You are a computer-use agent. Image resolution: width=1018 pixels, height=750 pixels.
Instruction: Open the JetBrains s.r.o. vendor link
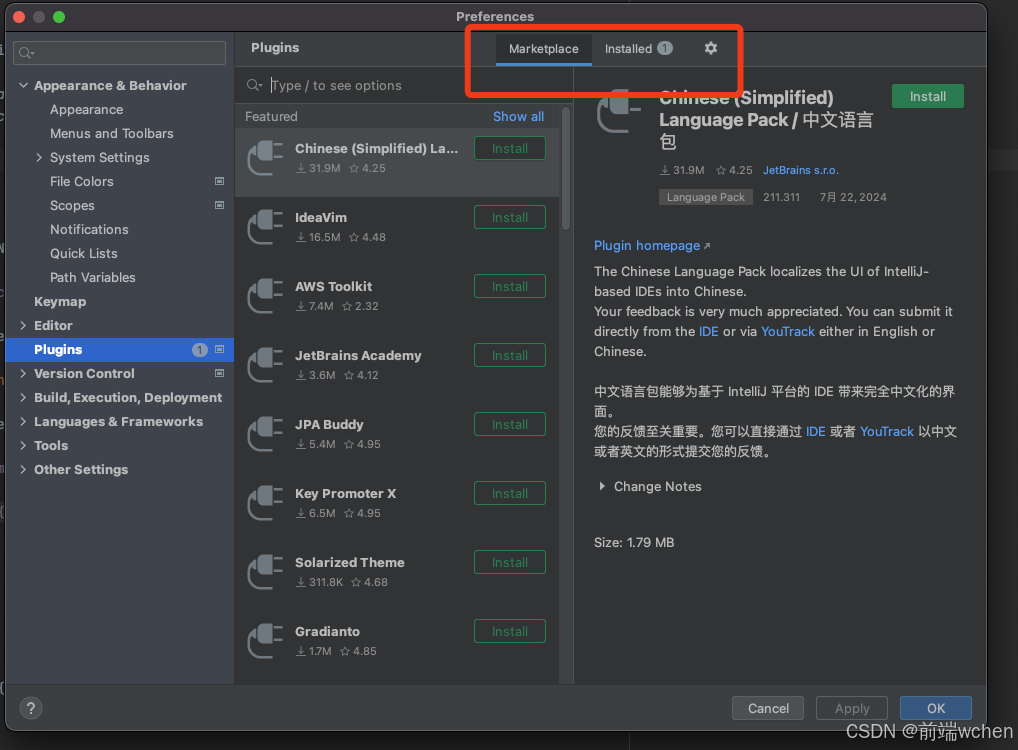801,170
